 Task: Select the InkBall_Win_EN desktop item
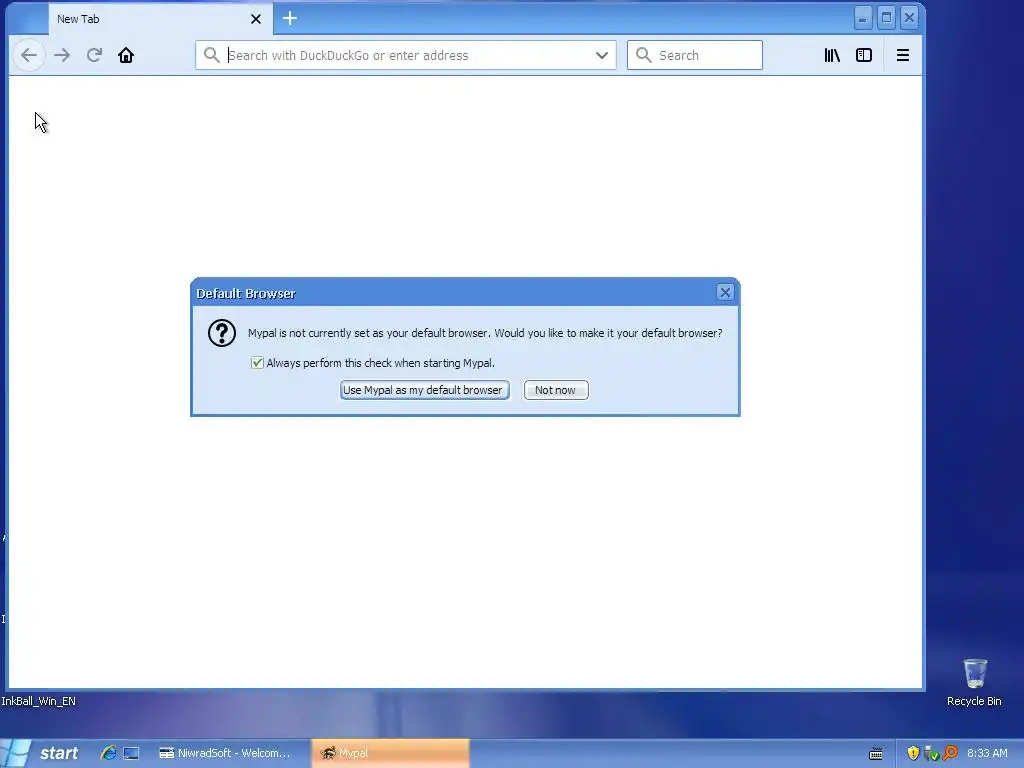(38, 701)
